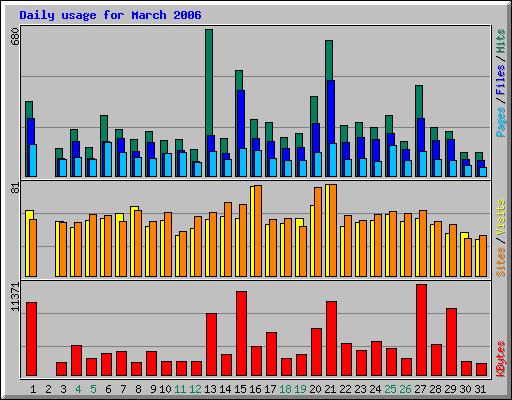Screen dimensions: 512x400
Task: Click the cyan Pages legend label
Action: (501, 122)
